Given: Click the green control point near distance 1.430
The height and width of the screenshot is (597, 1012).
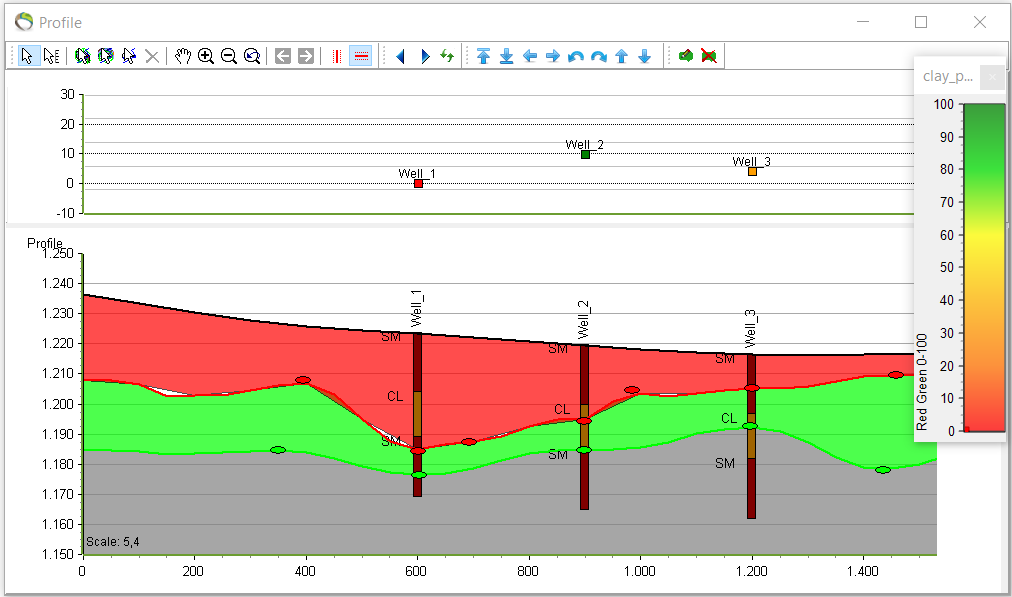Looking at the screenshot, I should coord(883,470).
